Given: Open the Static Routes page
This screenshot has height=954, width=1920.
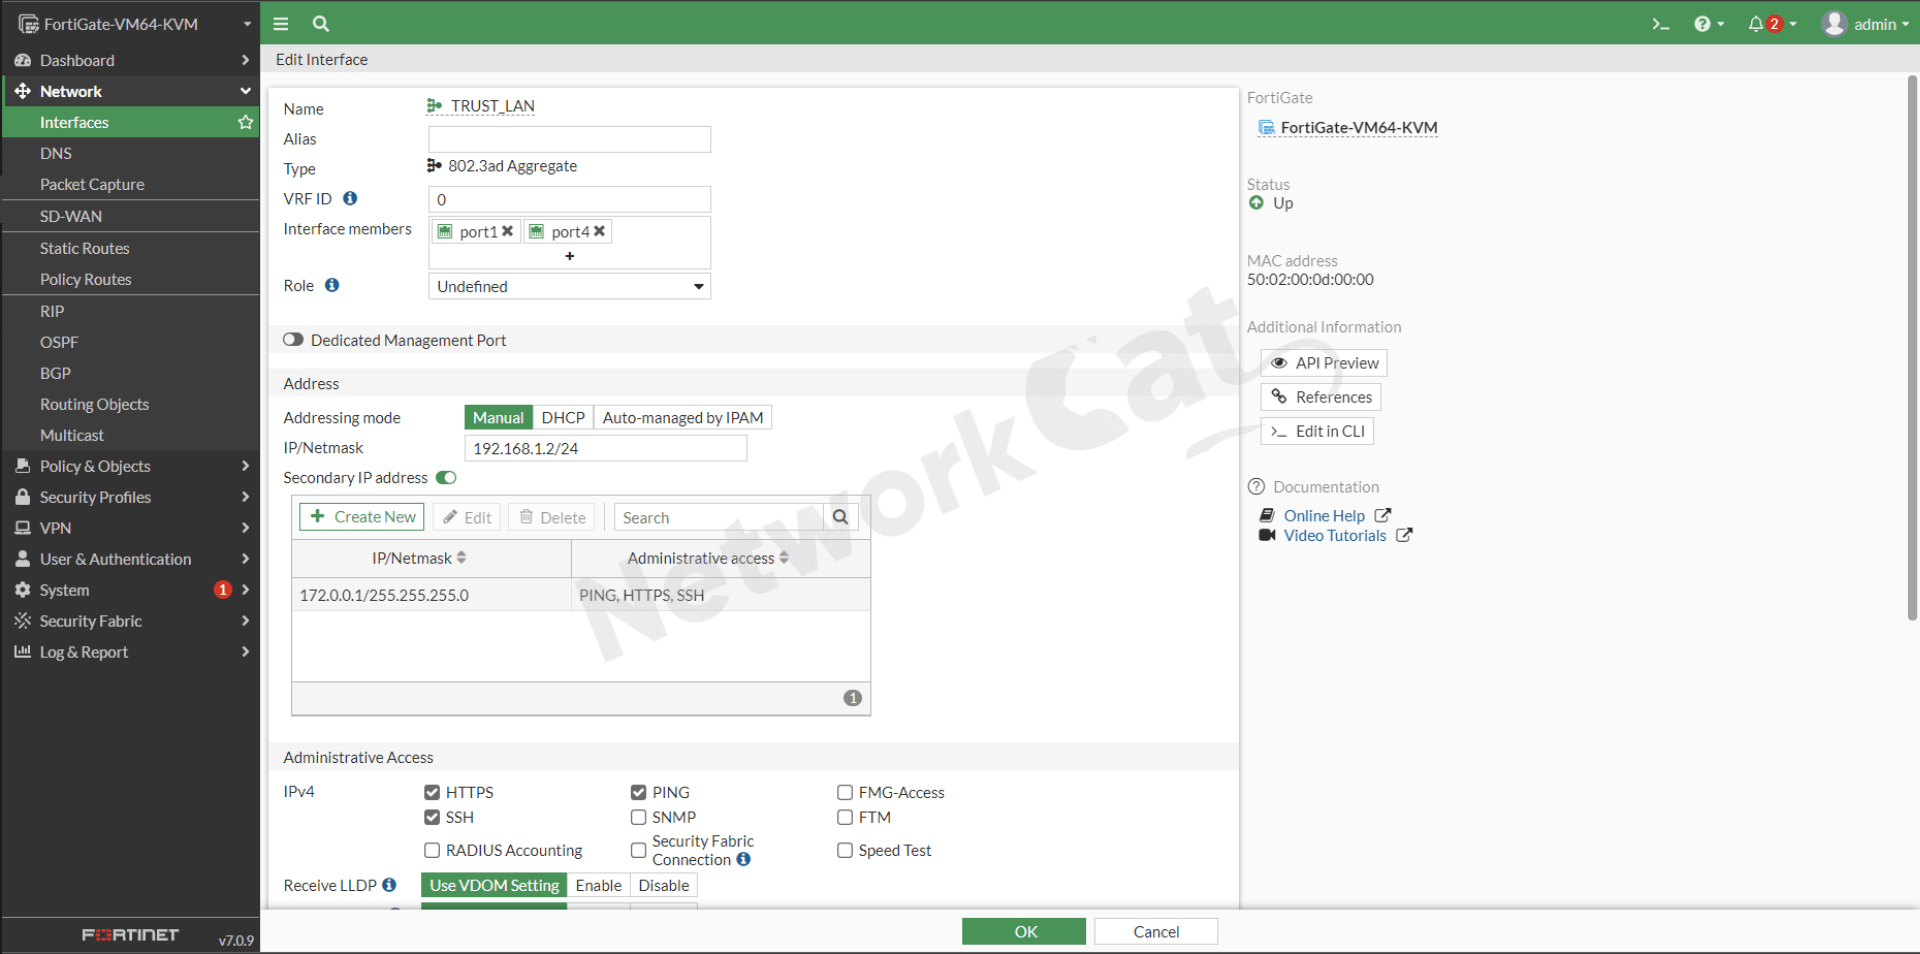Looking at the screenshot, I should click(84, 248).
